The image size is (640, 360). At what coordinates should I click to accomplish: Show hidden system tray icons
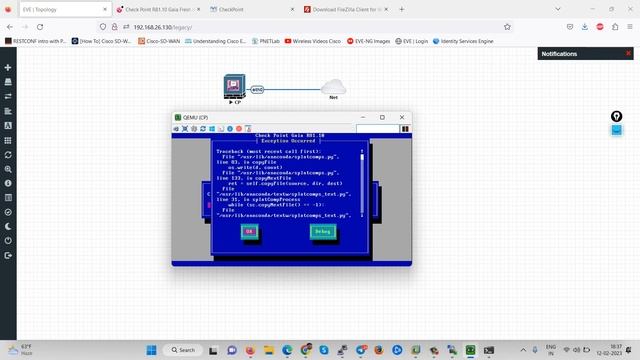523,350
